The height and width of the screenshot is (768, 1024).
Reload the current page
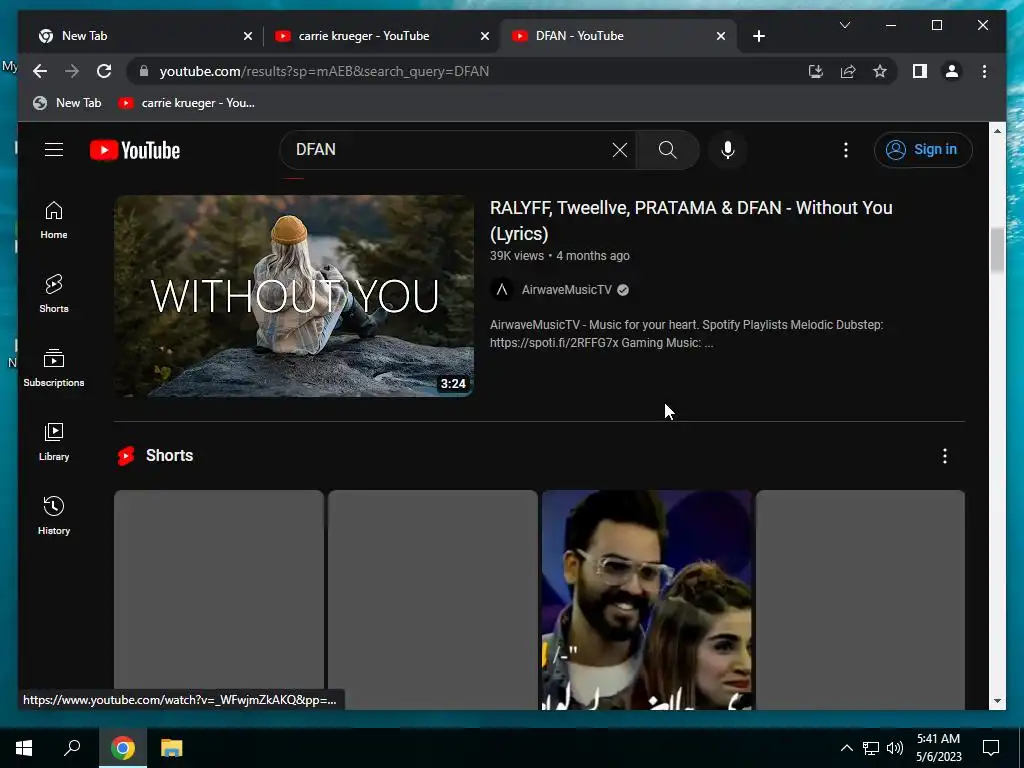pyautogui.click(x=104, y=71)
